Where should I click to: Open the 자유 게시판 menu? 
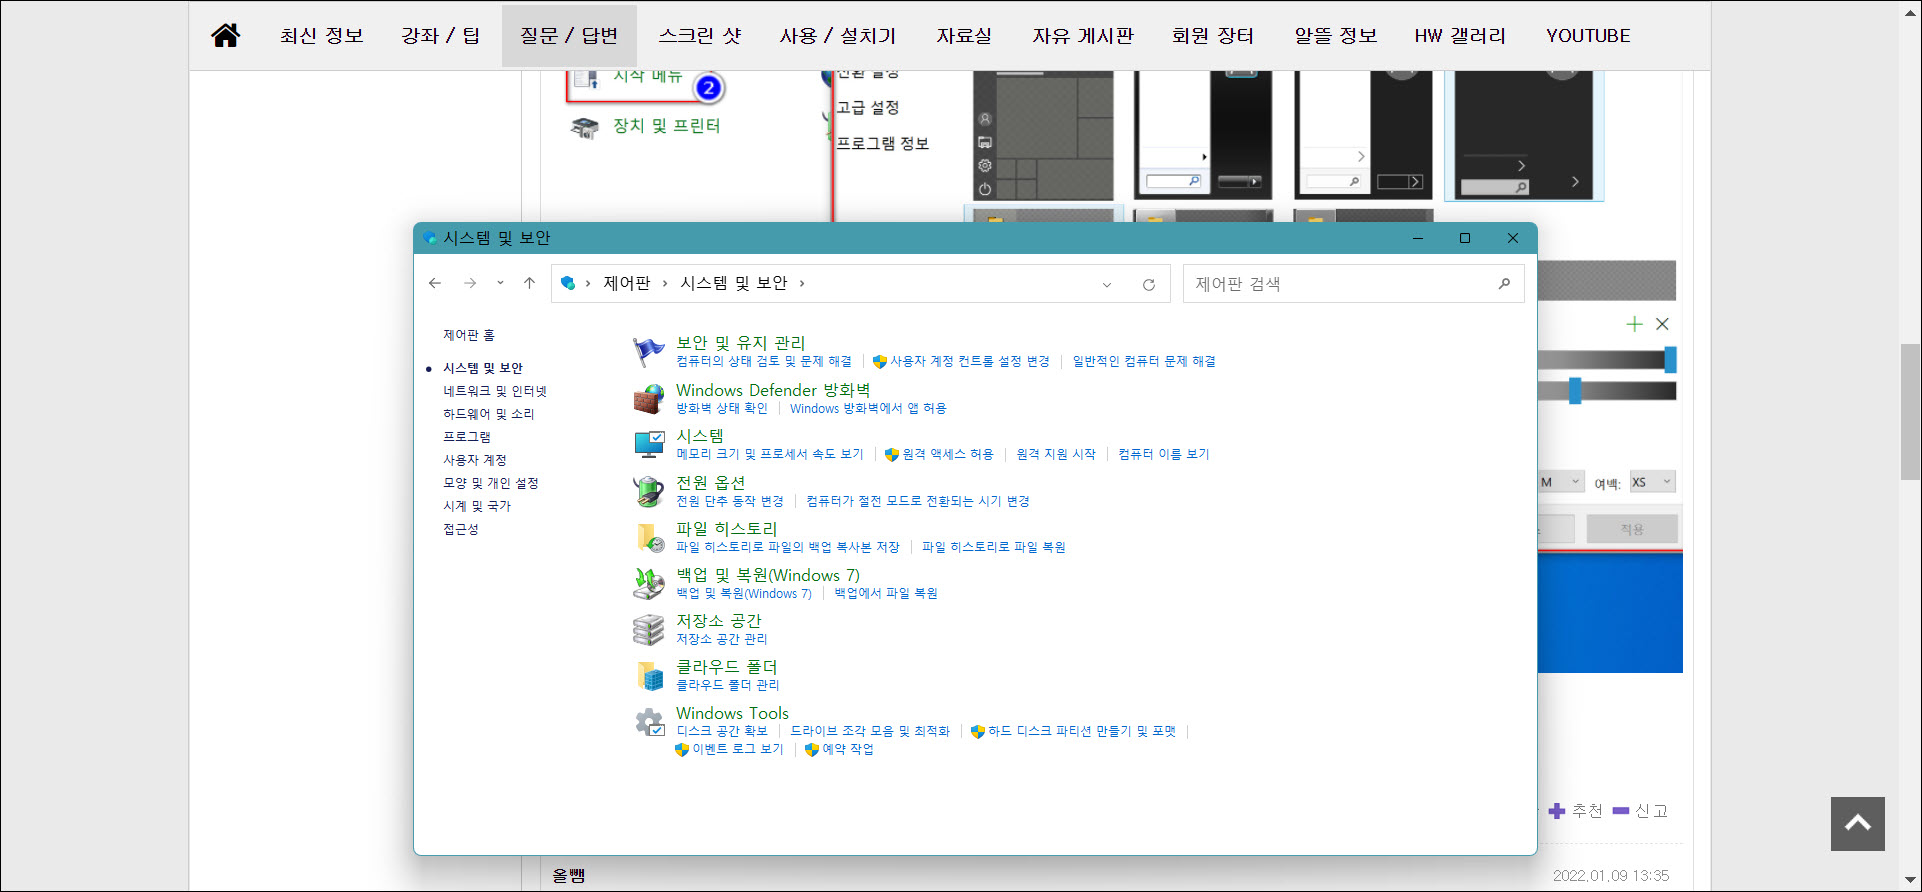tap(1083, 35)
